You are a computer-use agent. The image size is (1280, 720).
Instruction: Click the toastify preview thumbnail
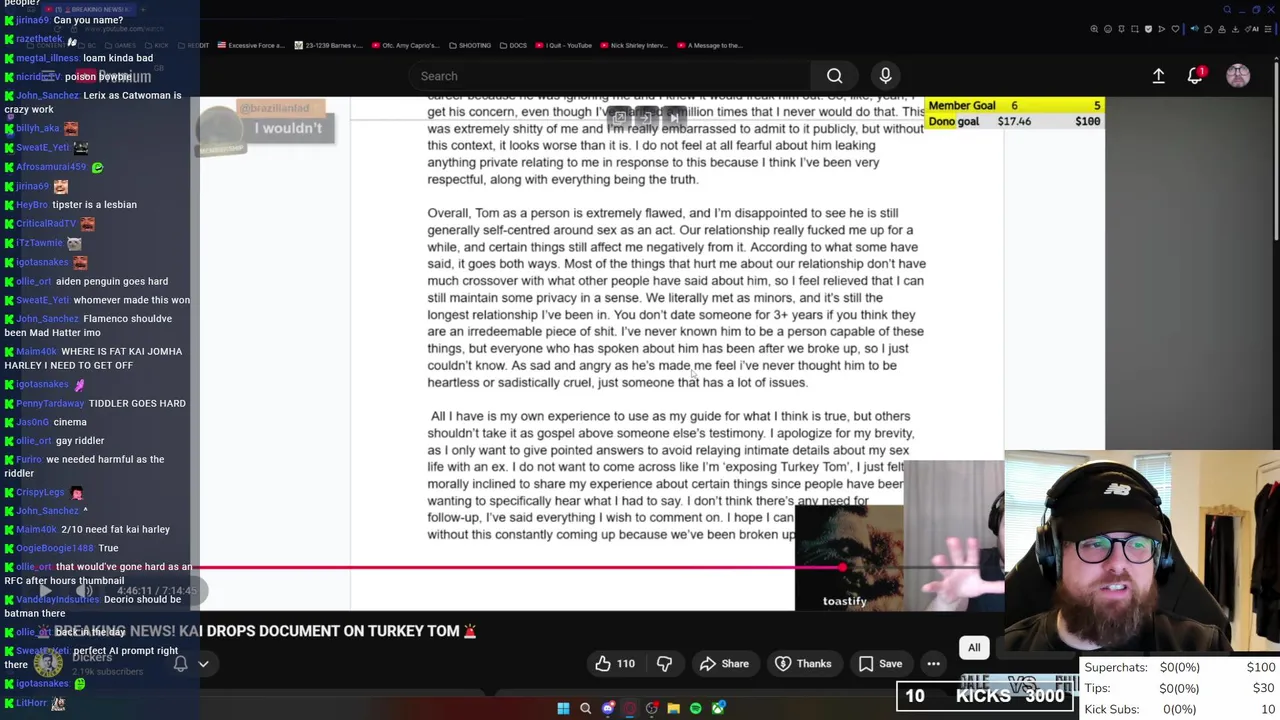(x=848, y=558)
